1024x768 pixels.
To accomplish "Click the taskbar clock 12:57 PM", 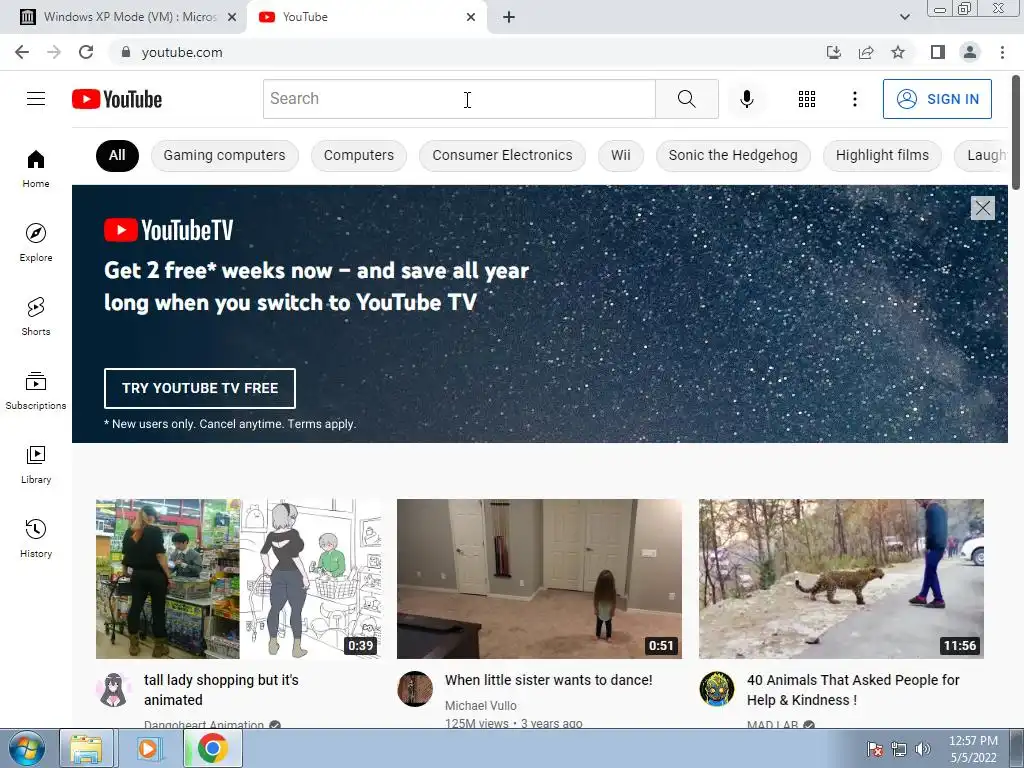I will click(973, 741).
